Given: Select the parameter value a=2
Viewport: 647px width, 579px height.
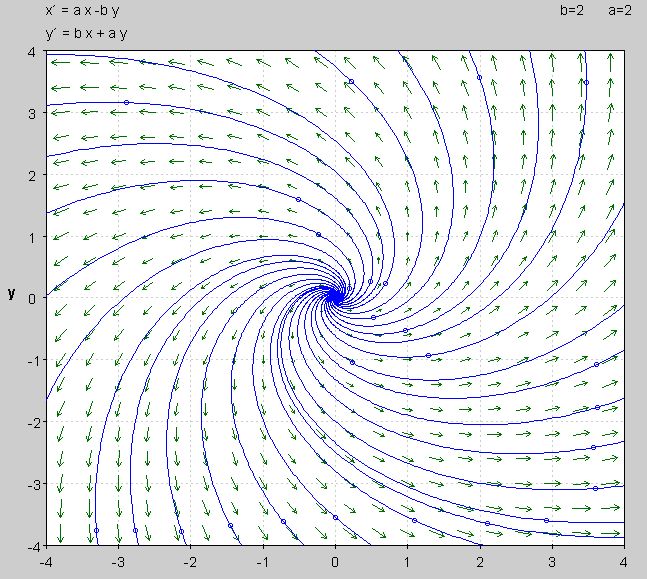Looking at the screenshot, I should click(619, 10).
